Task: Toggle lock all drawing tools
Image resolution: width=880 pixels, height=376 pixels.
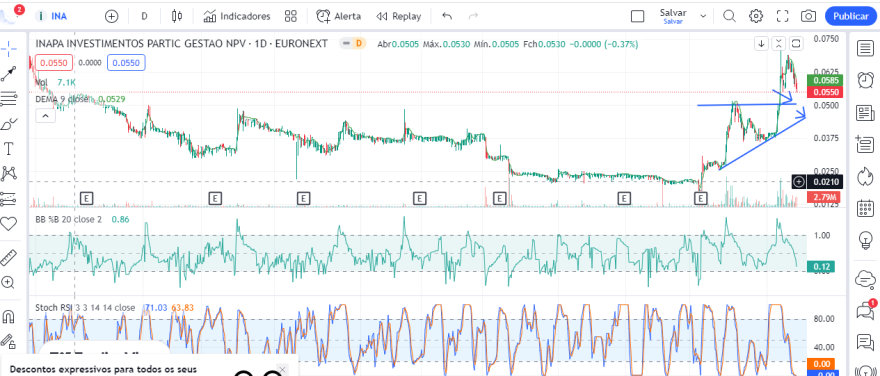Action: (8, 341)
